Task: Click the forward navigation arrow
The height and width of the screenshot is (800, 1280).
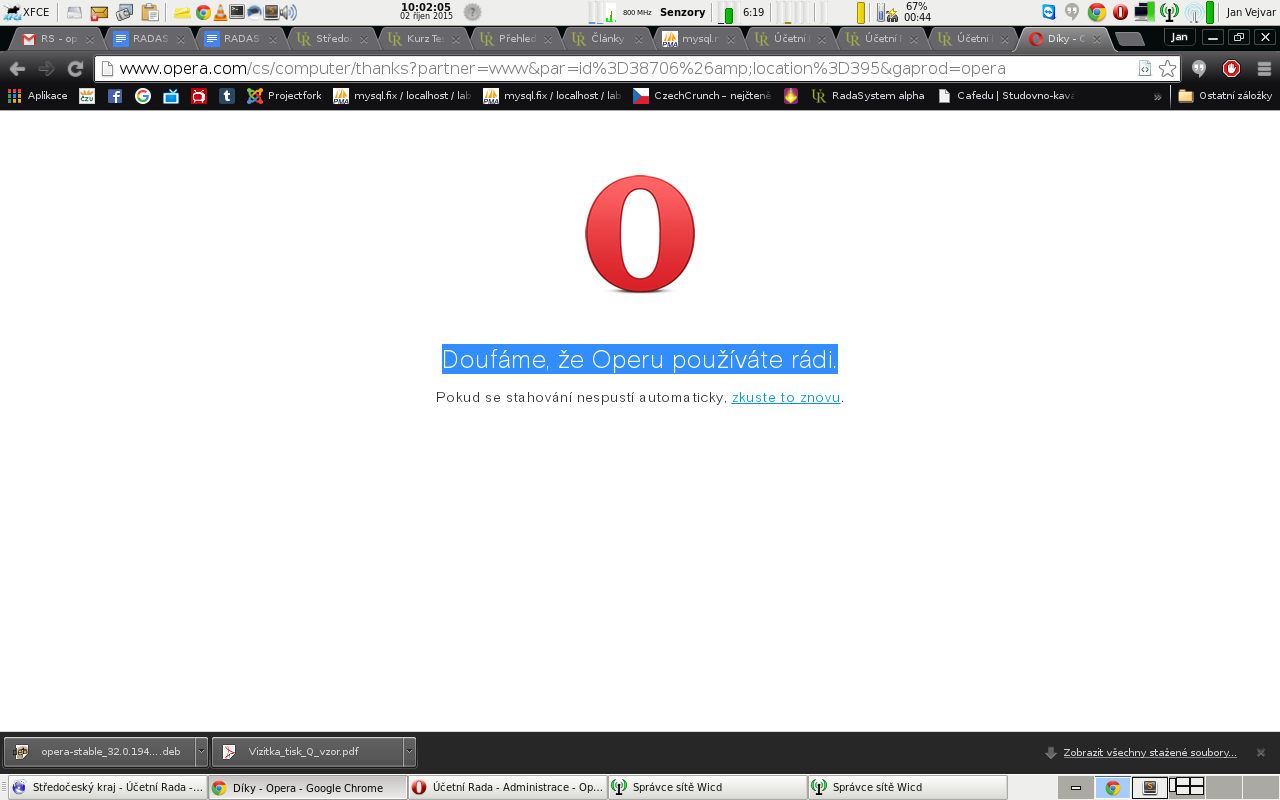Action: click(x=46, y=69)
